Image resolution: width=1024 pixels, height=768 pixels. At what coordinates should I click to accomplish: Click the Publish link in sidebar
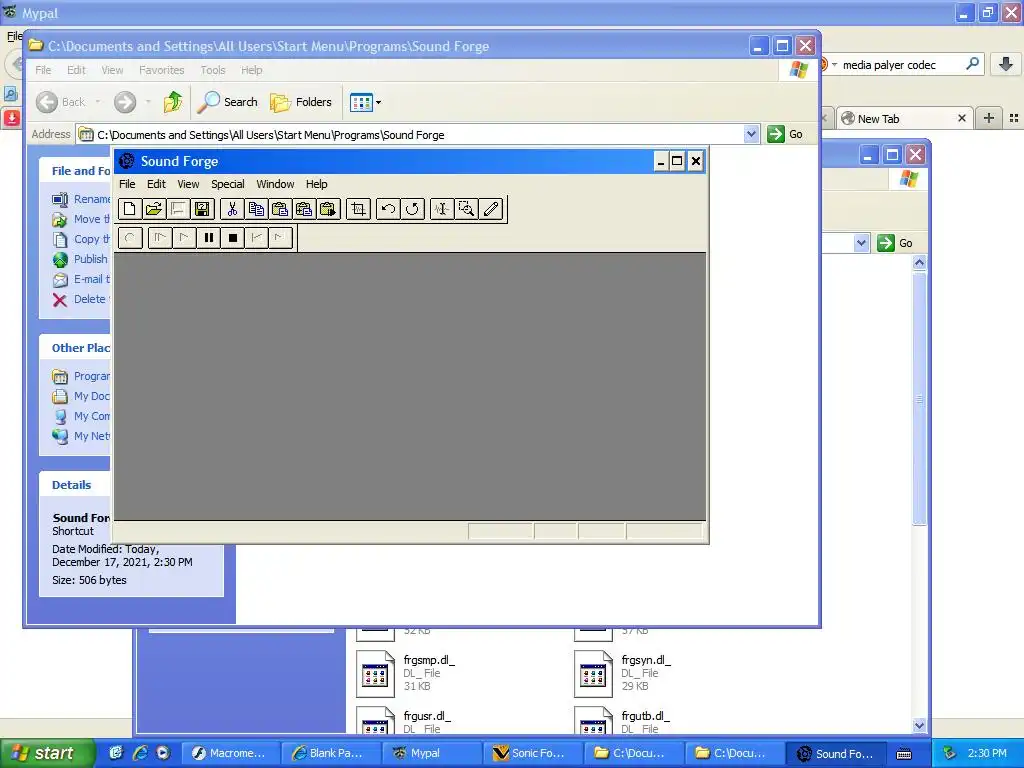pyautogui.click(x=80, y=259)
